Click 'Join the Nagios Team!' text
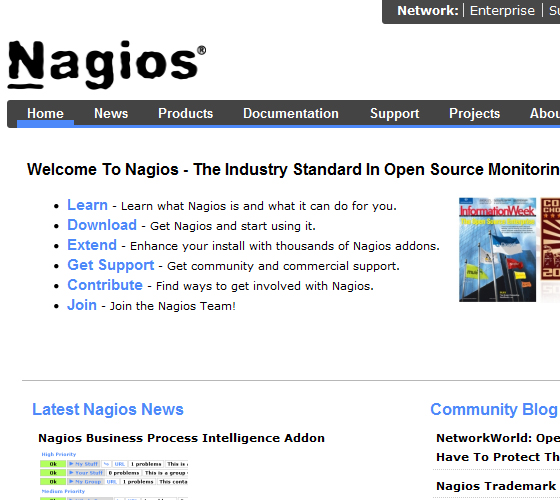This screenshot has width=560, height=500. click(172, 306)
